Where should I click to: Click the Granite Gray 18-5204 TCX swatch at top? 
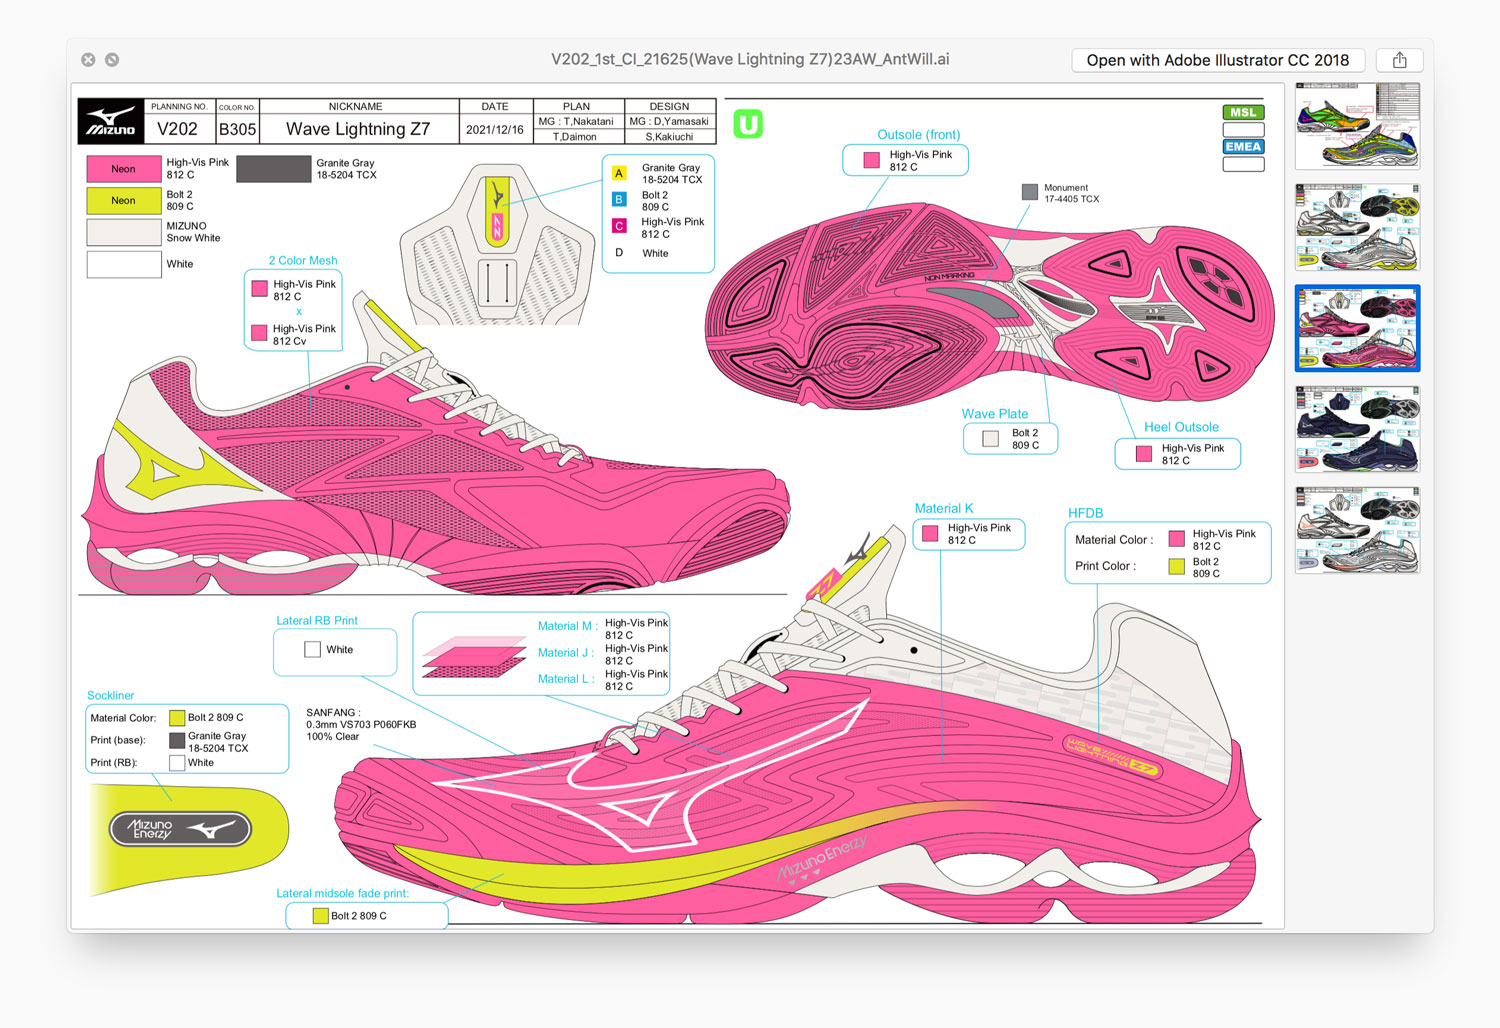pos(273,169)
